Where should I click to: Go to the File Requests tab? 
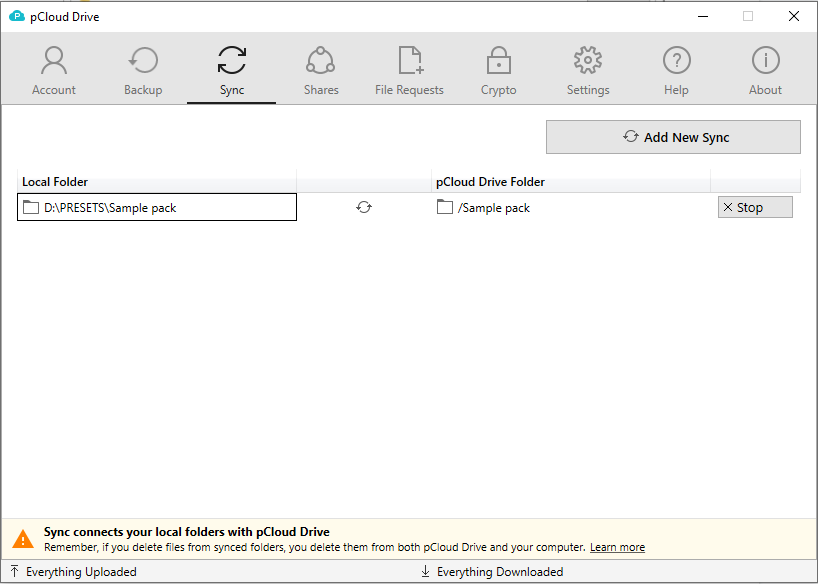(410, 70)
